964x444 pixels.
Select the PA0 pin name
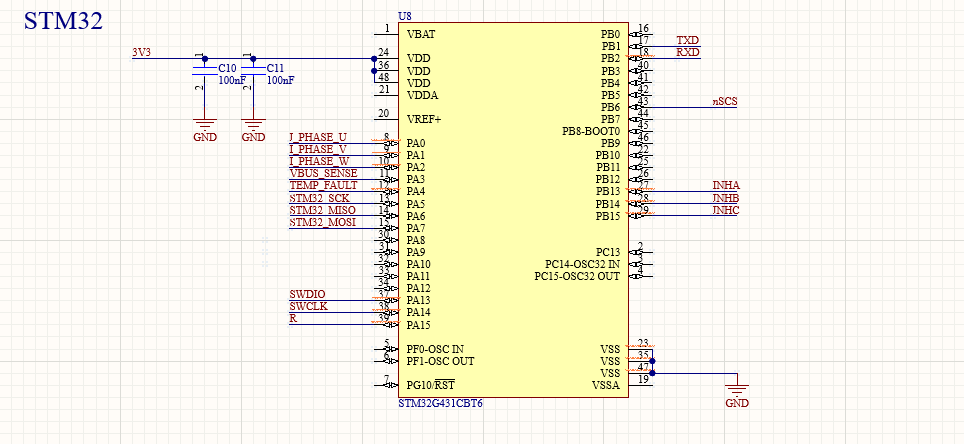pyautogui.click(x=416, y=143)
